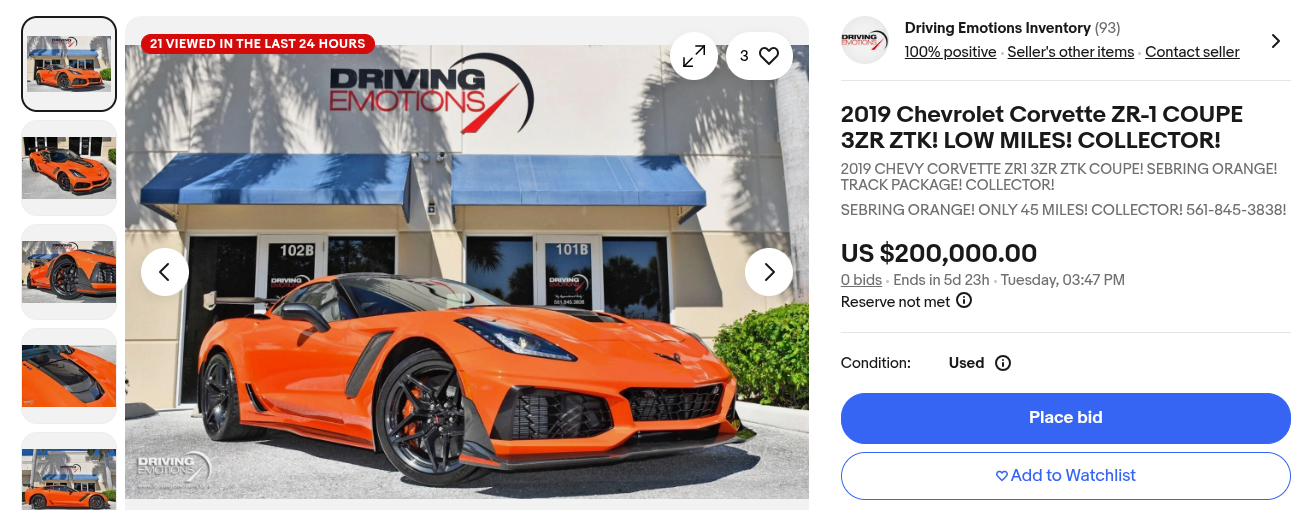Open the 0 bids history link
The width and height of the screenshot is (1311, 510).
[861, 280]
